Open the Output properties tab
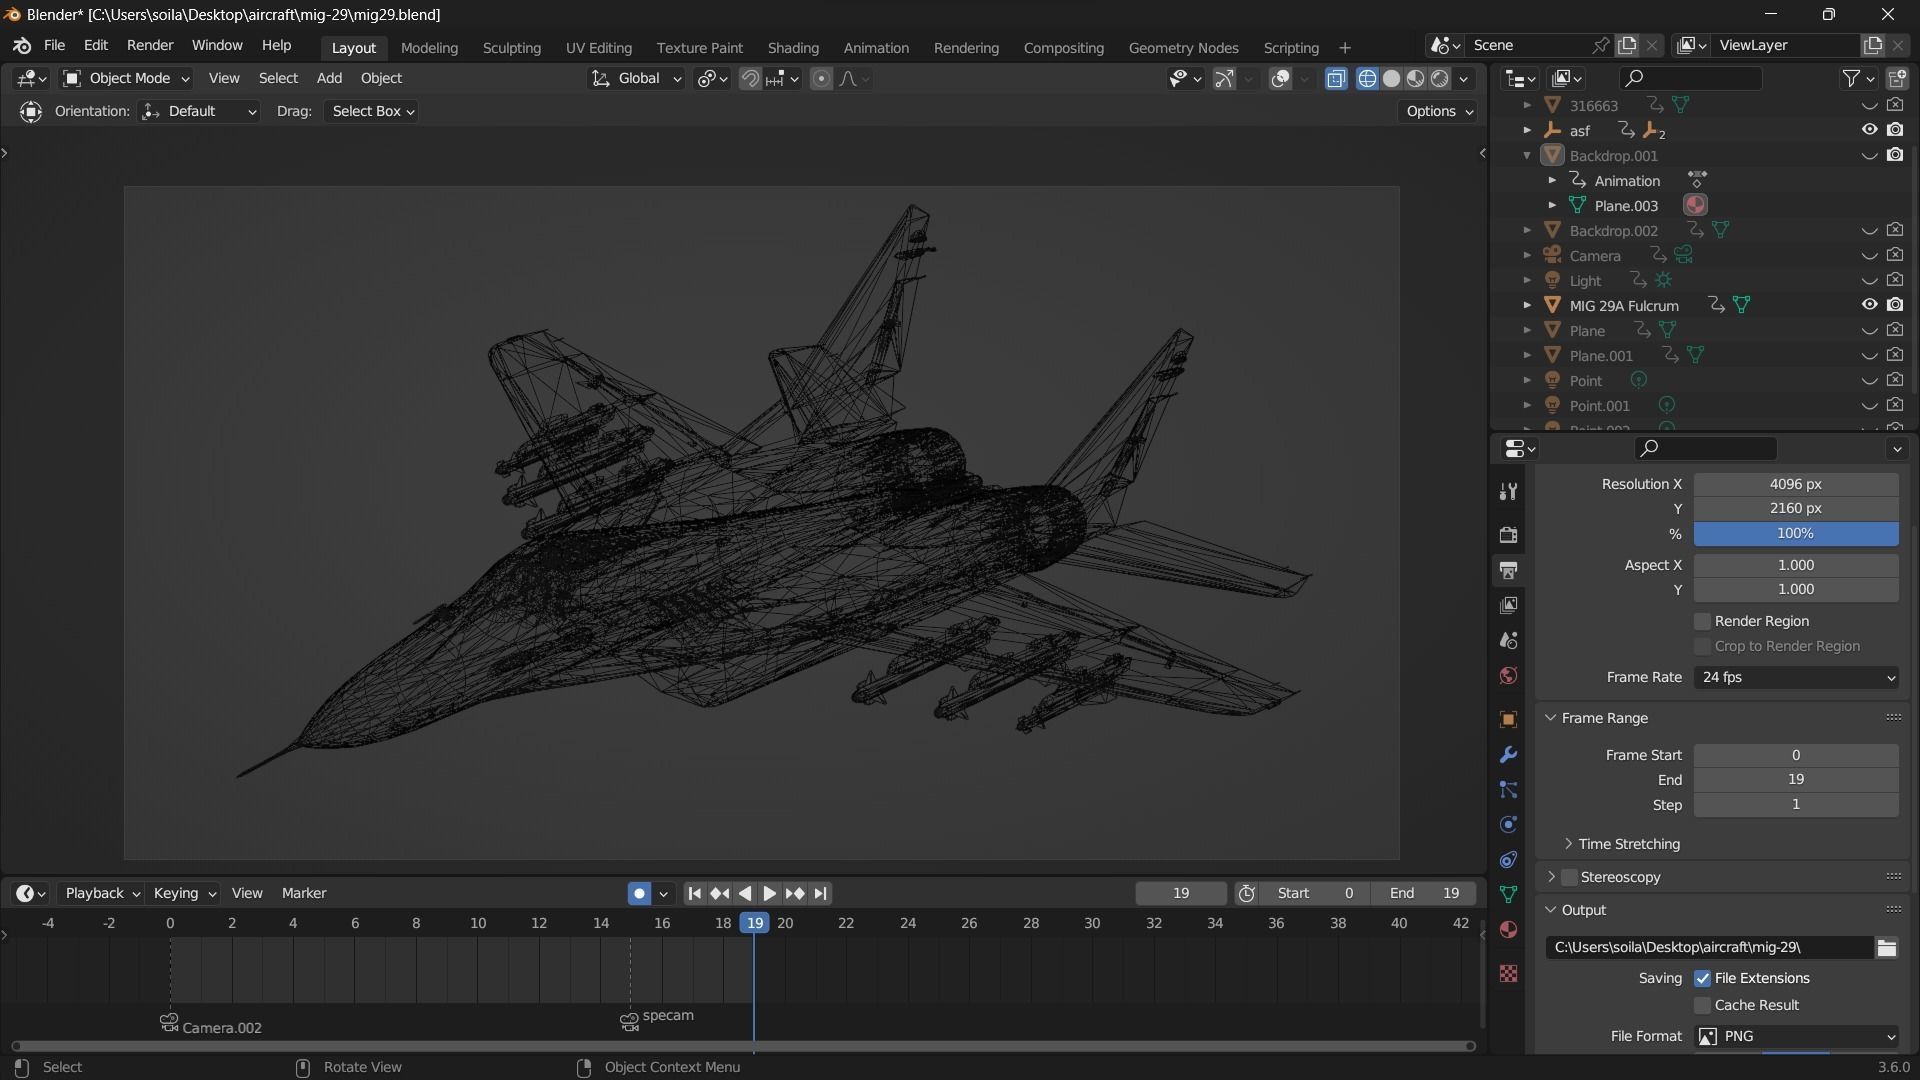This screenshot has width=1920, height=1080. click(1508, 570)
